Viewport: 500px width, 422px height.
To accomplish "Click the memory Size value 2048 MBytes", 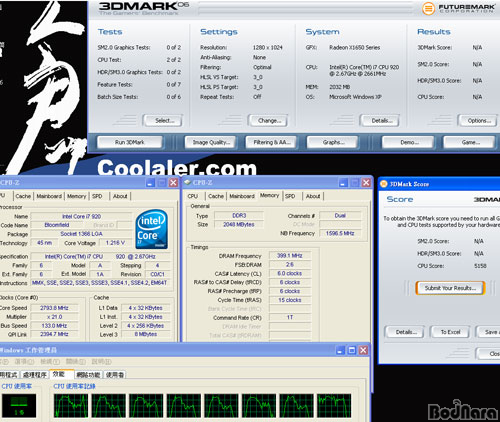I will click(x=239, y=225).
